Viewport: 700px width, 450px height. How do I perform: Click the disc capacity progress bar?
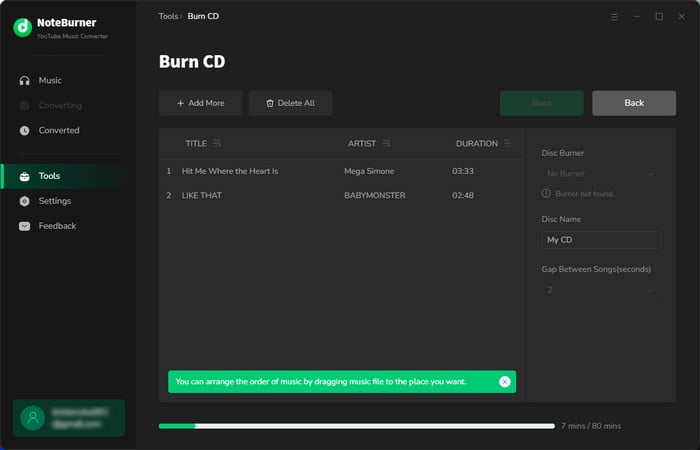tap(357, 426)
